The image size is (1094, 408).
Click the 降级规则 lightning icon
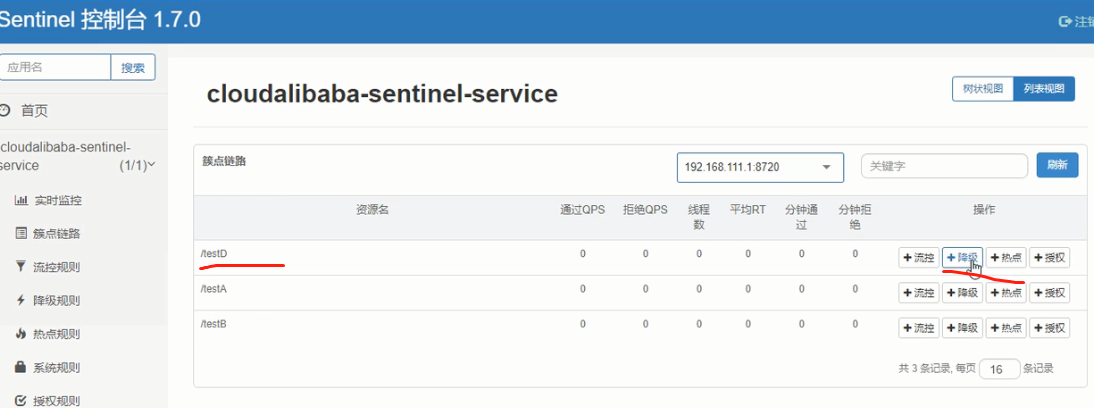(21, 300)
